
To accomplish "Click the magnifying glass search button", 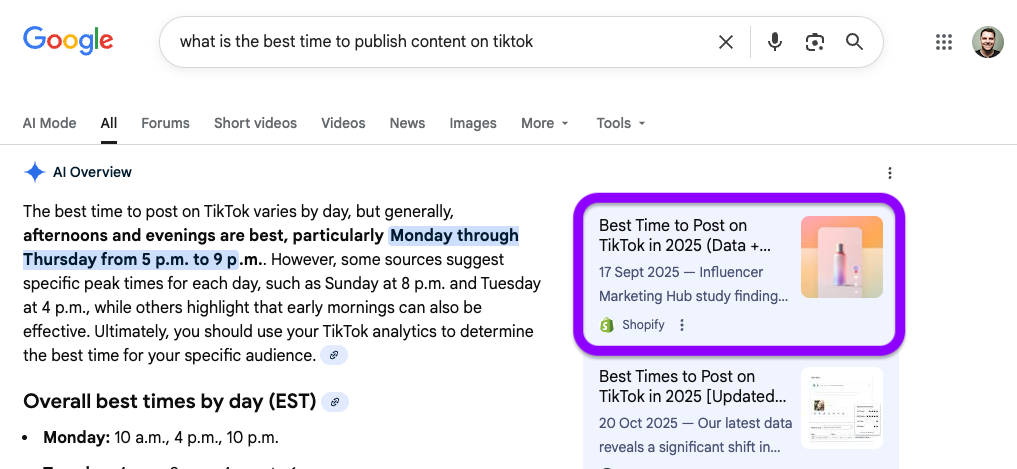I will (x=854, y=42).
